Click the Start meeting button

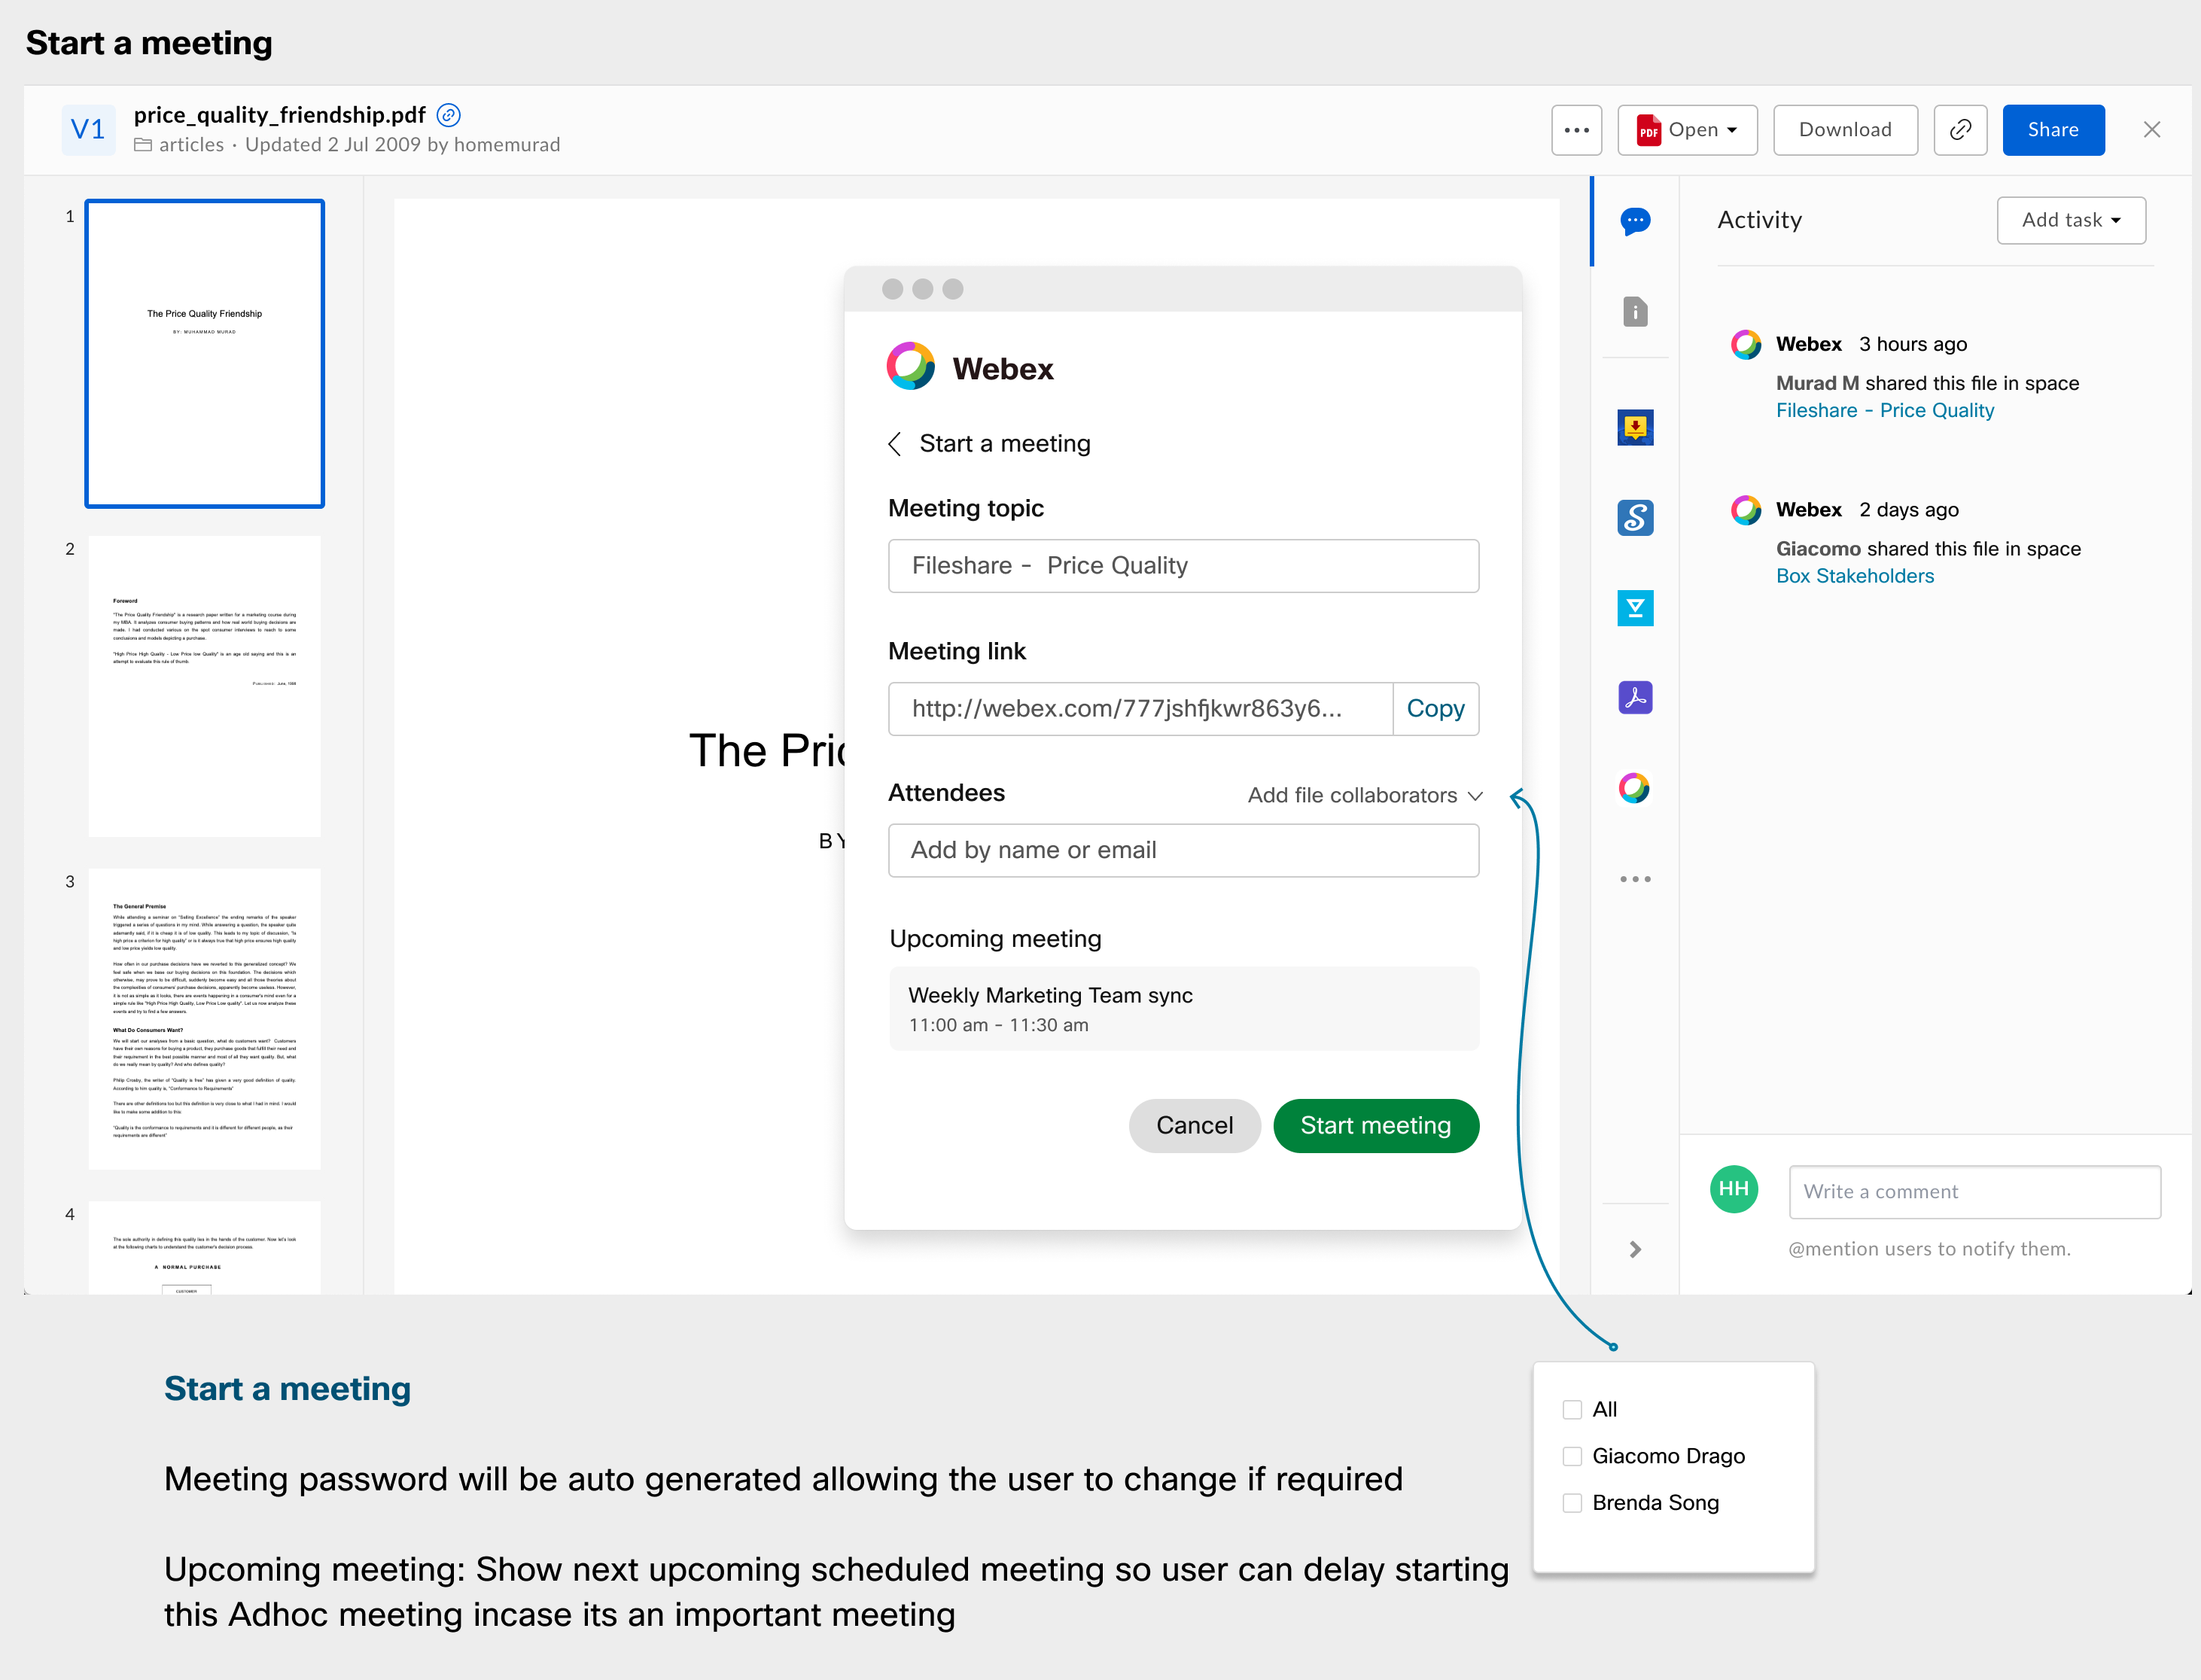tap(1375, 1126)
